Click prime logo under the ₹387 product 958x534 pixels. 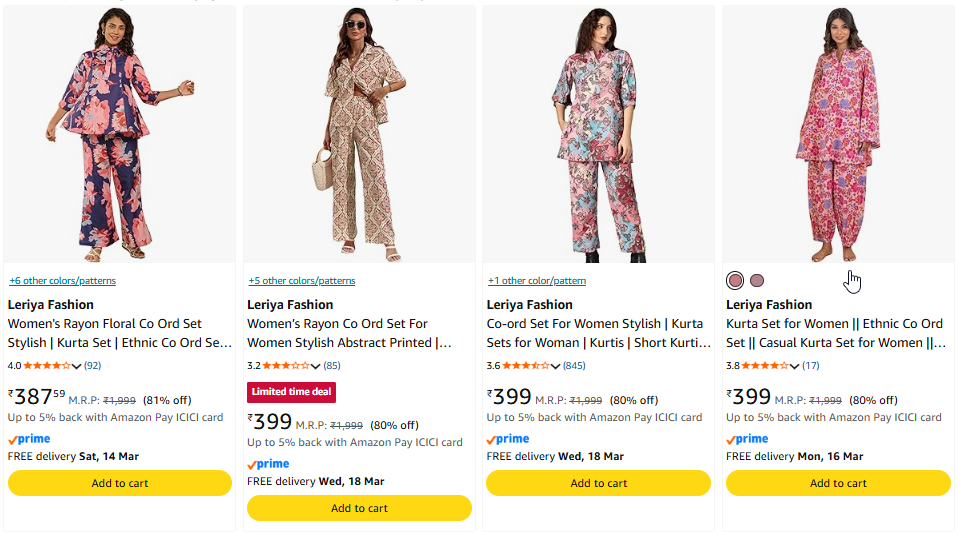point(29,439)
